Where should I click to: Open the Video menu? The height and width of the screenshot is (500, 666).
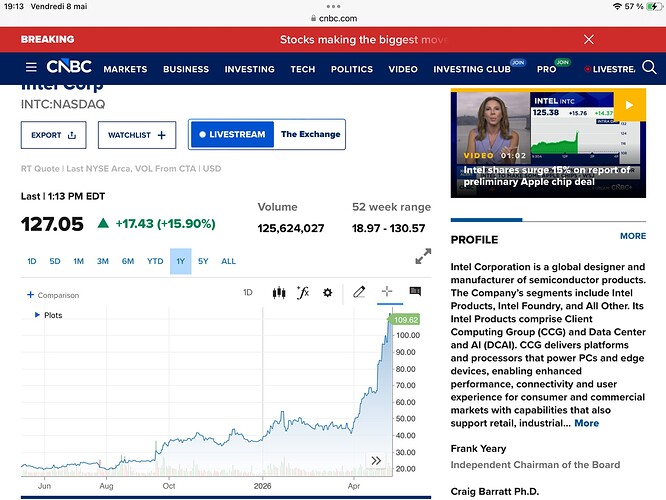tap(403, 69)
